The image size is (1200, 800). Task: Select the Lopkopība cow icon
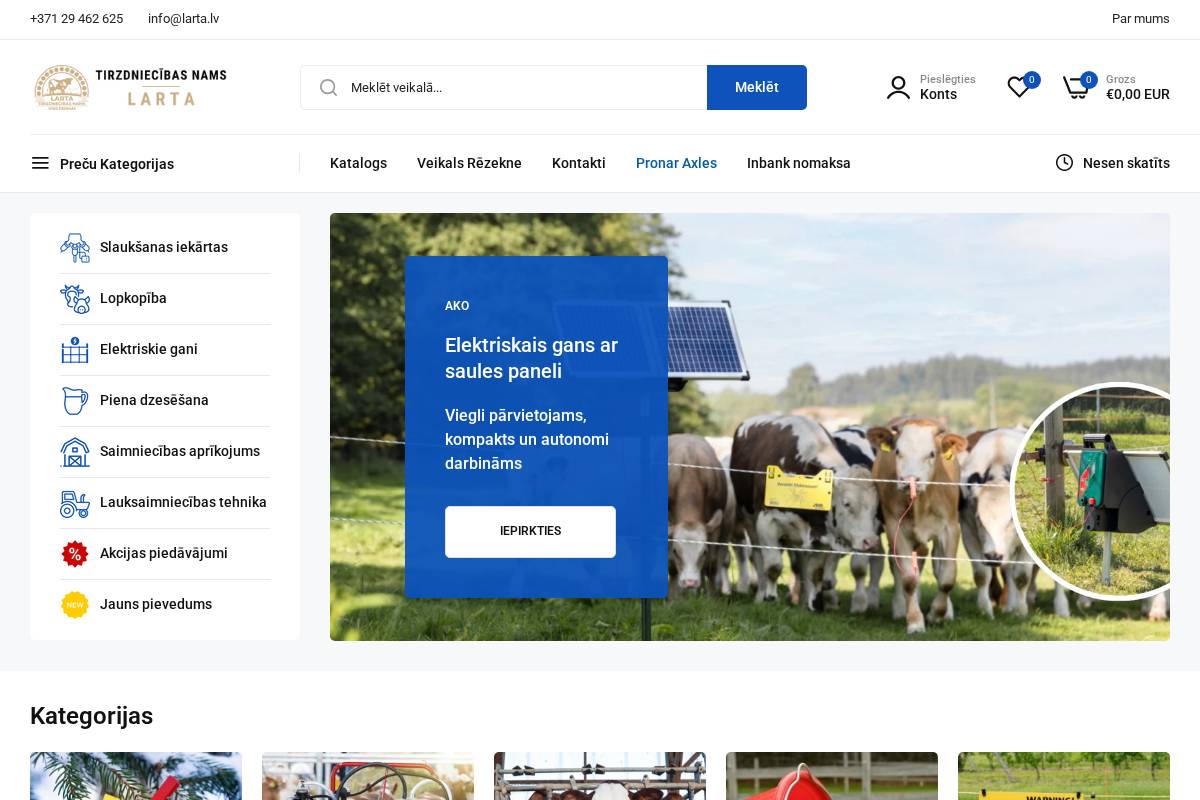coord(75,299)
